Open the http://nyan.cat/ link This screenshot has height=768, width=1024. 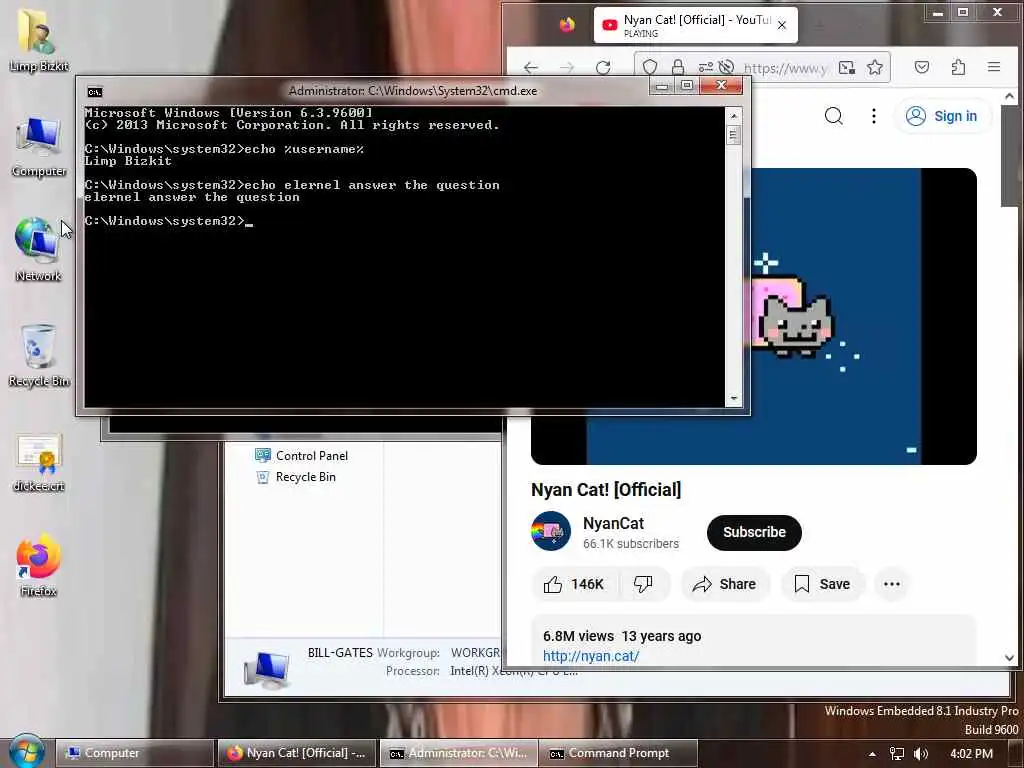(591, 656)
